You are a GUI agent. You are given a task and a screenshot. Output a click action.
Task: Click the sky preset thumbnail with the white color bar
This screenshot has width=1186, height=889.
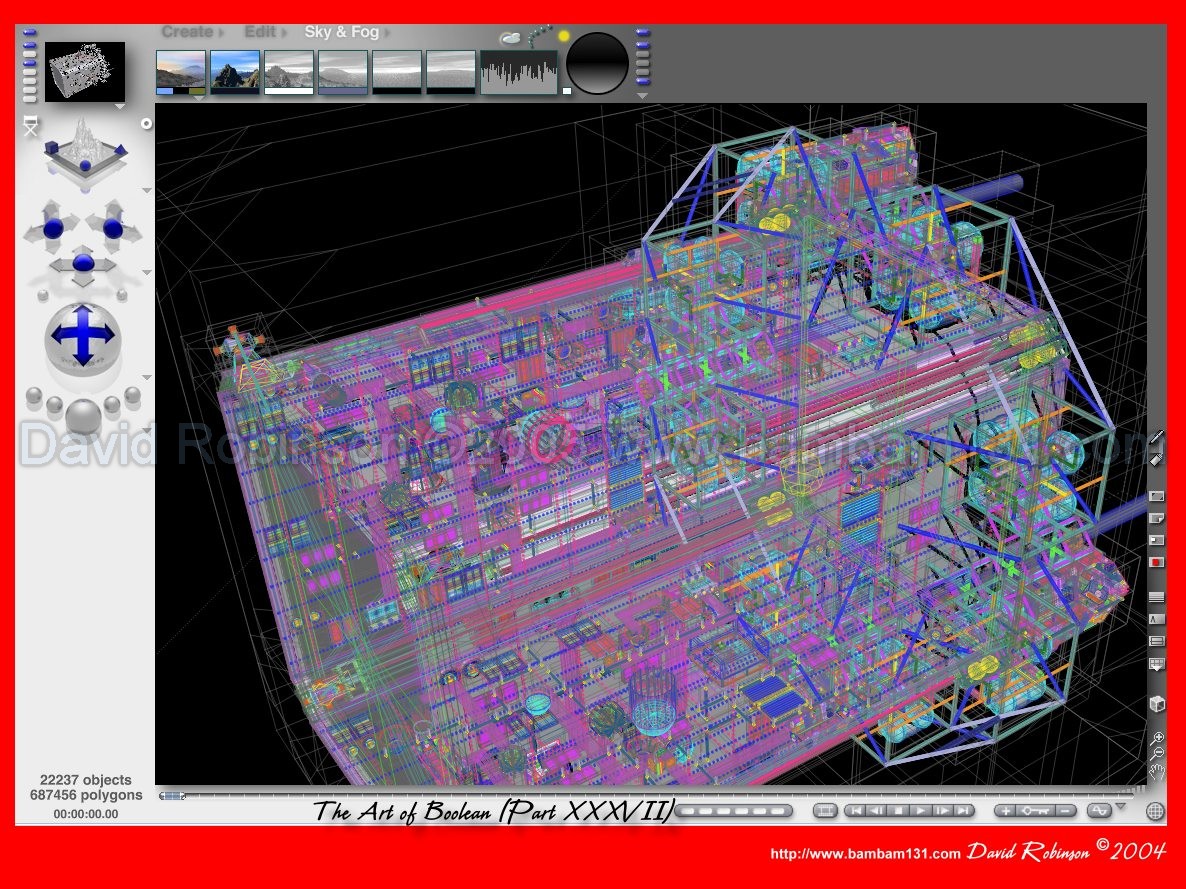tap(288, 72)
